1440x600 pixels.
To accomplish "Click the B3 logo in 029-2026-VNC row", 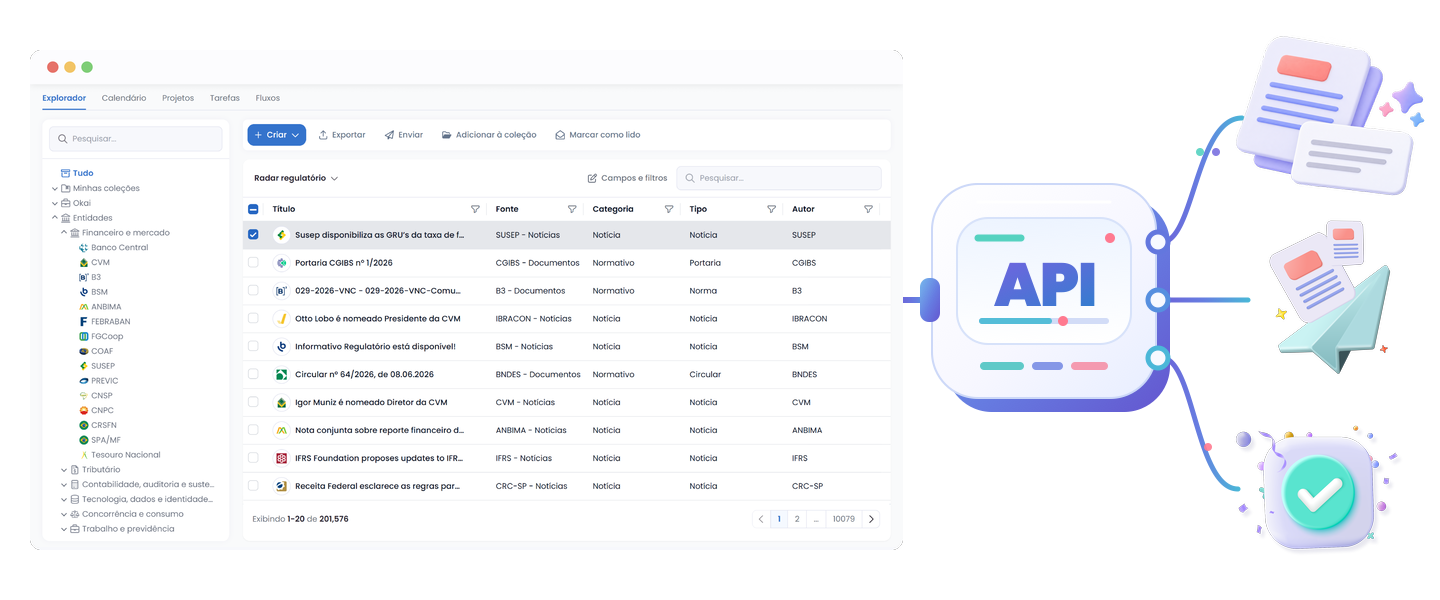I will tap(281, 291).
